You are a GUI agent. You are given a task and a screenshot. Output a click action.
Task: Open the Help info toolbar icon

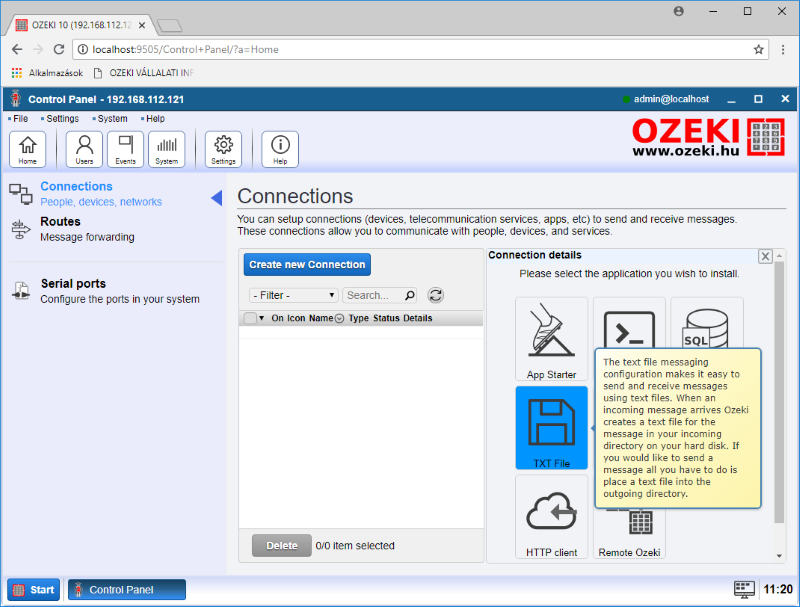point(280,149)
